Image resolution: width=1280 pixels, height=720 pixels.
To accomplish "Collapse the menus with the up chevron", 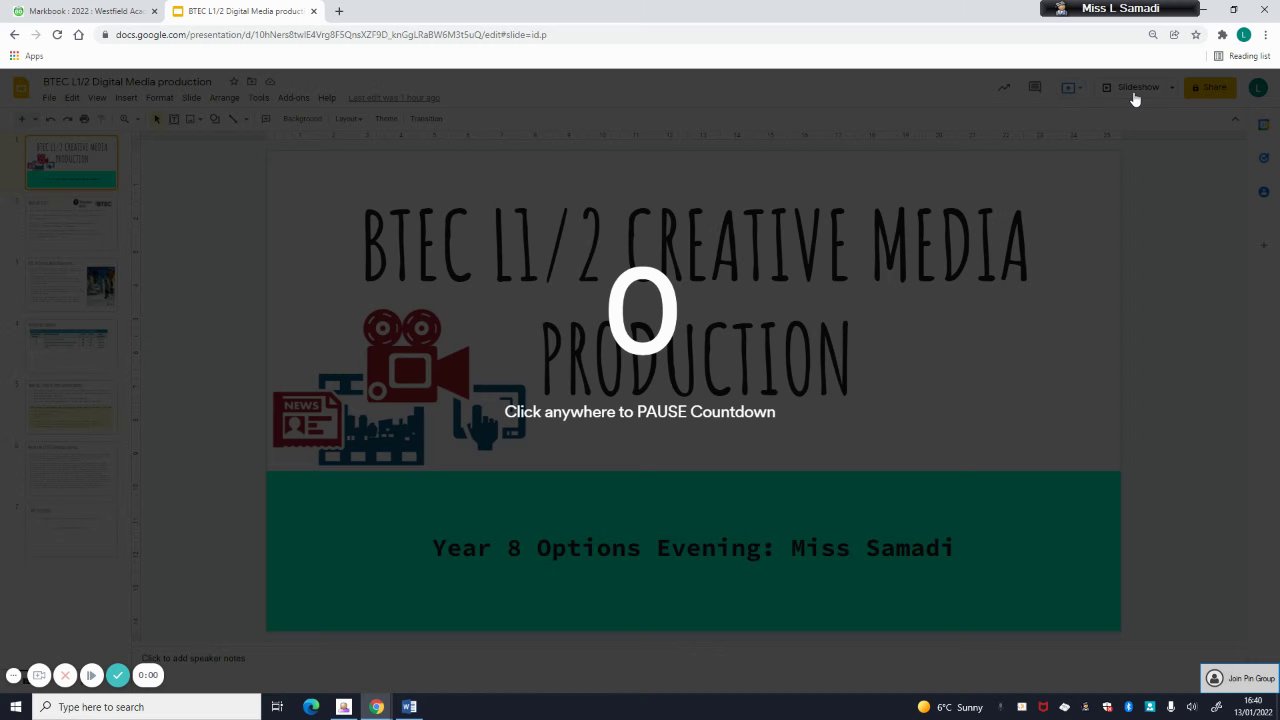I will pos(1235,119).
